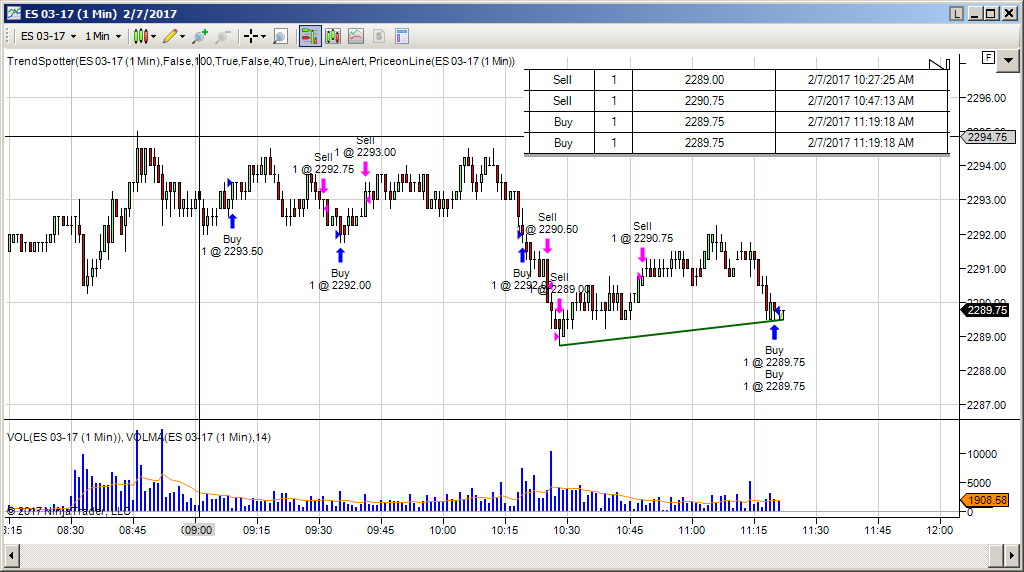Expand the drawing tools dropdown arrow
Image resolution: width=1024 pixels, height=572 pixels.
pyautogui.click(x=182, y=37)
